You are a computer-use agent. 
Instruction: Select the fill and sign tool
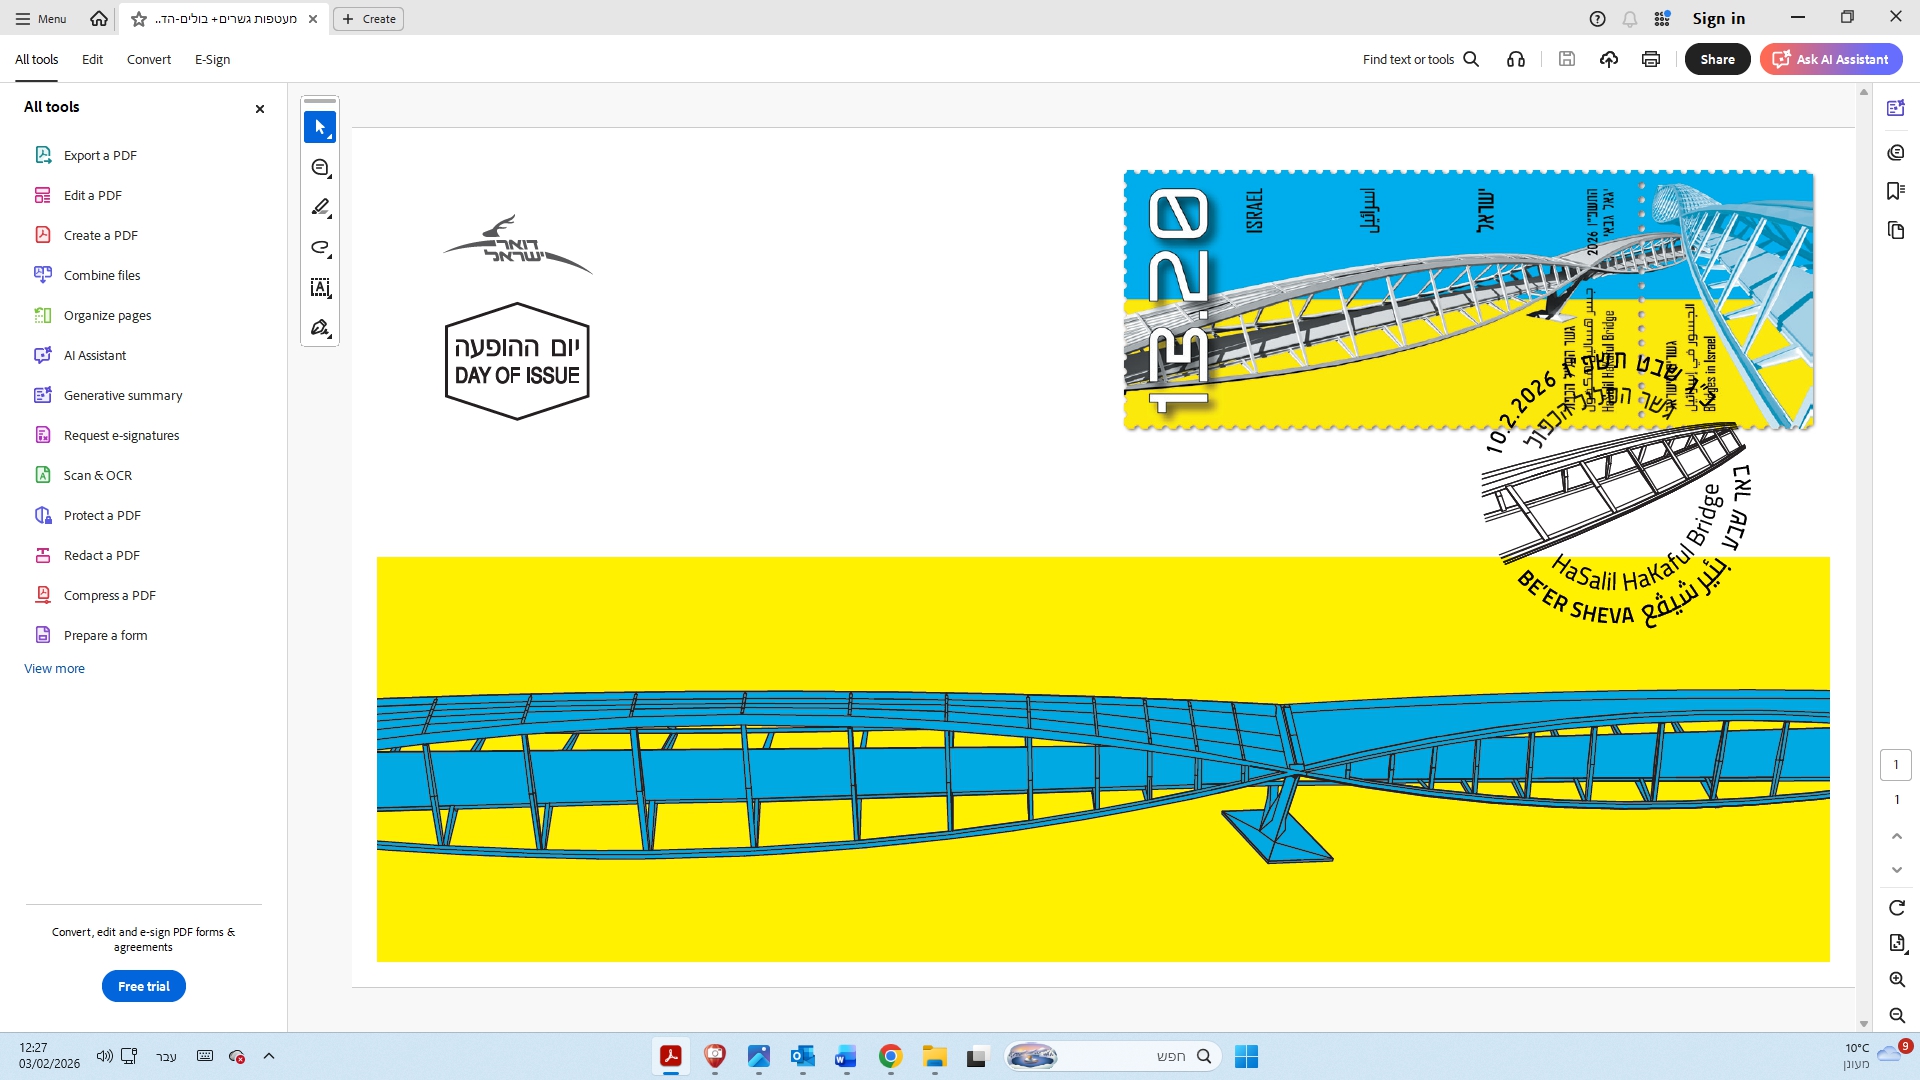tap(320, 328)
